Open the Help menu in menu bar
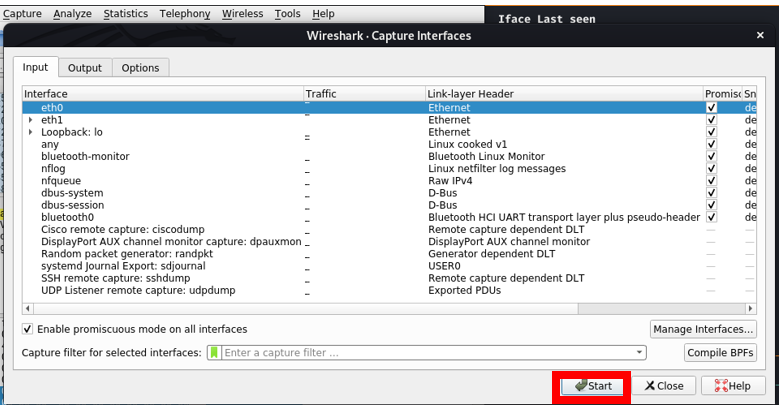Screen dimensions: 779x405 [323, 14]
